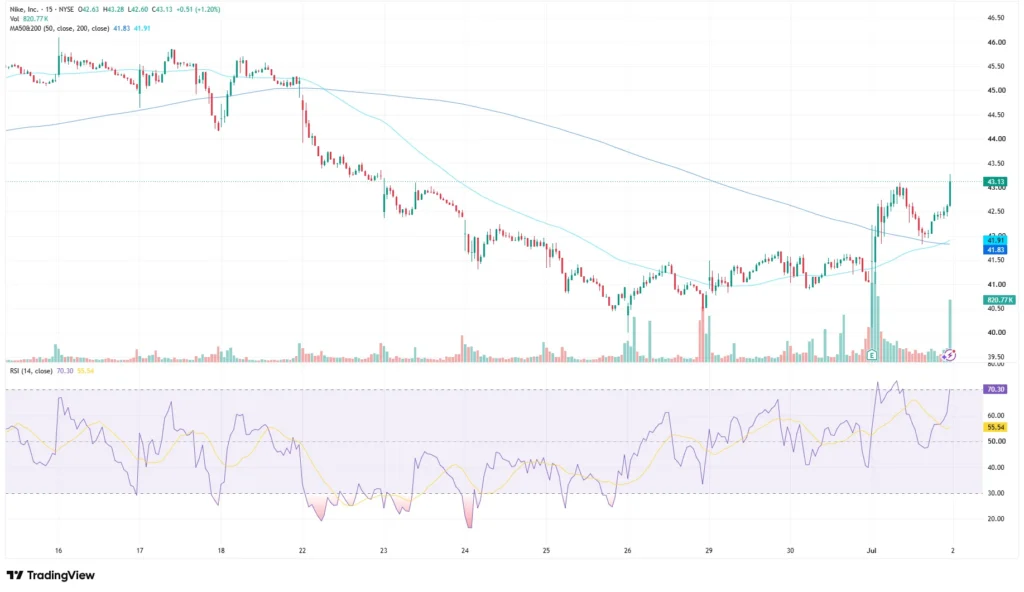
Task: Click the '30.00' RSI scale label
Action: (x=996, y=493)
